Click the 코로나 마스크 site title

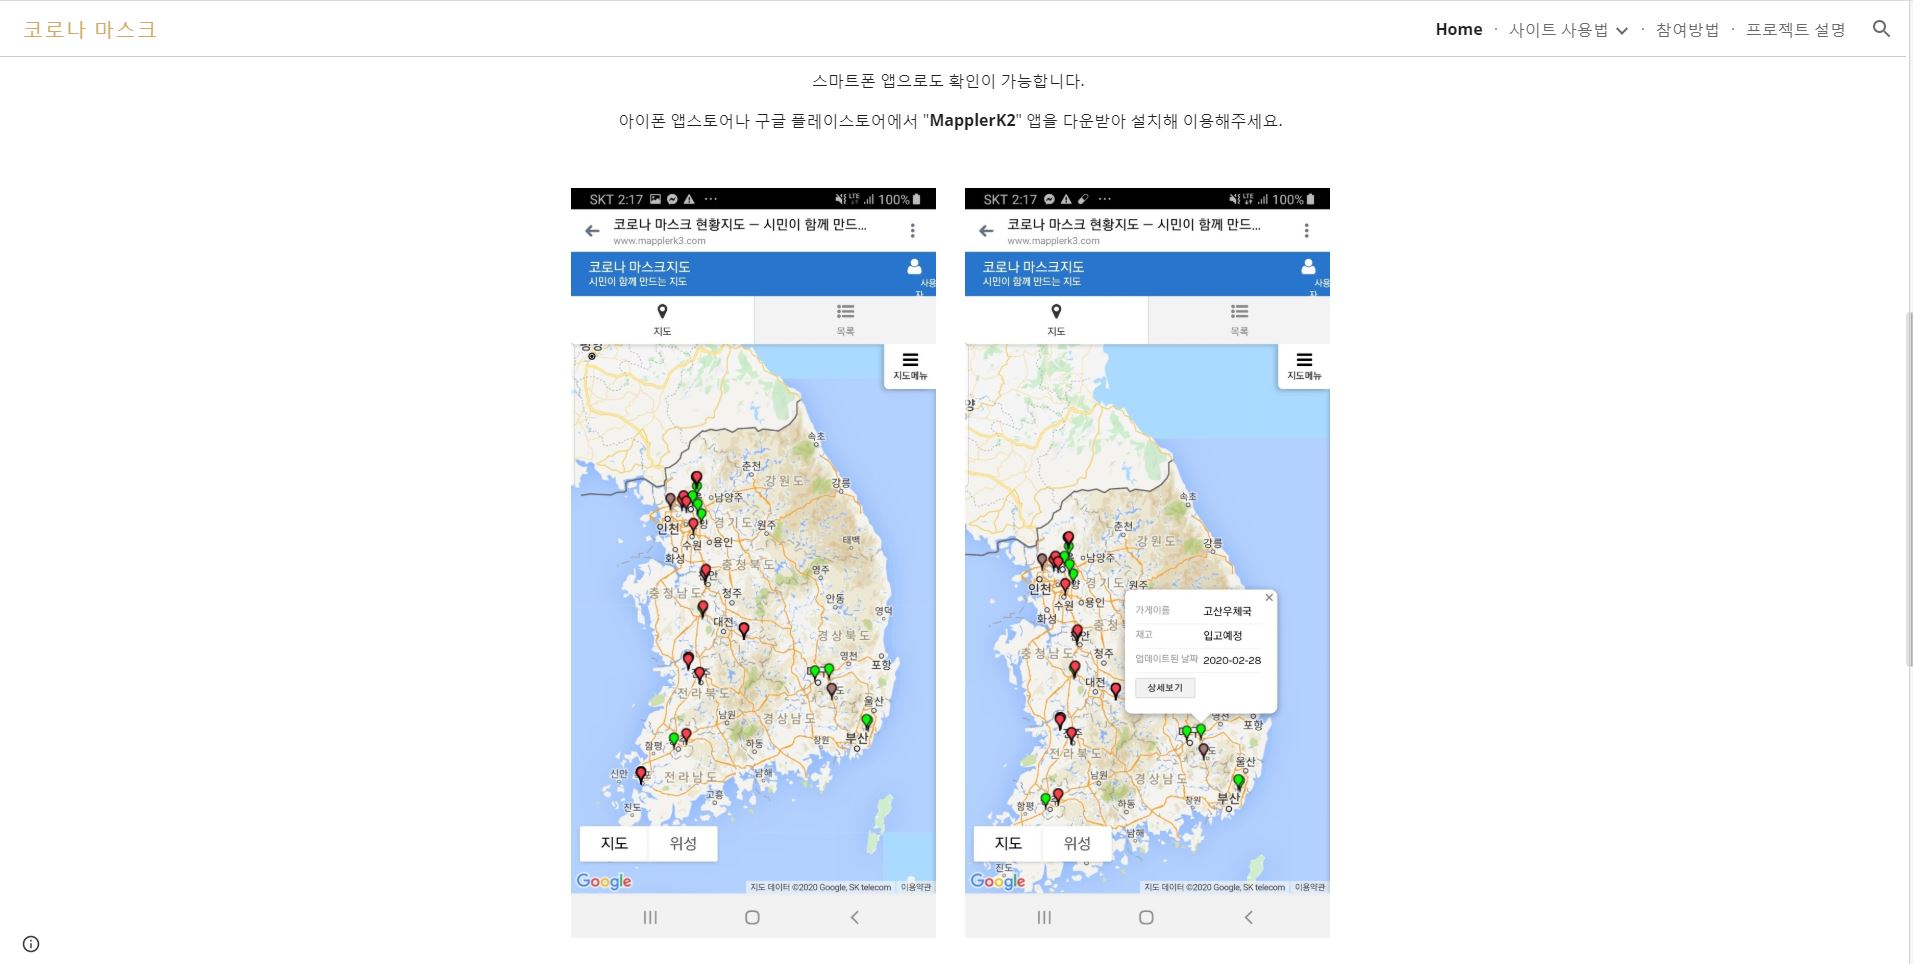coord(90,29)
